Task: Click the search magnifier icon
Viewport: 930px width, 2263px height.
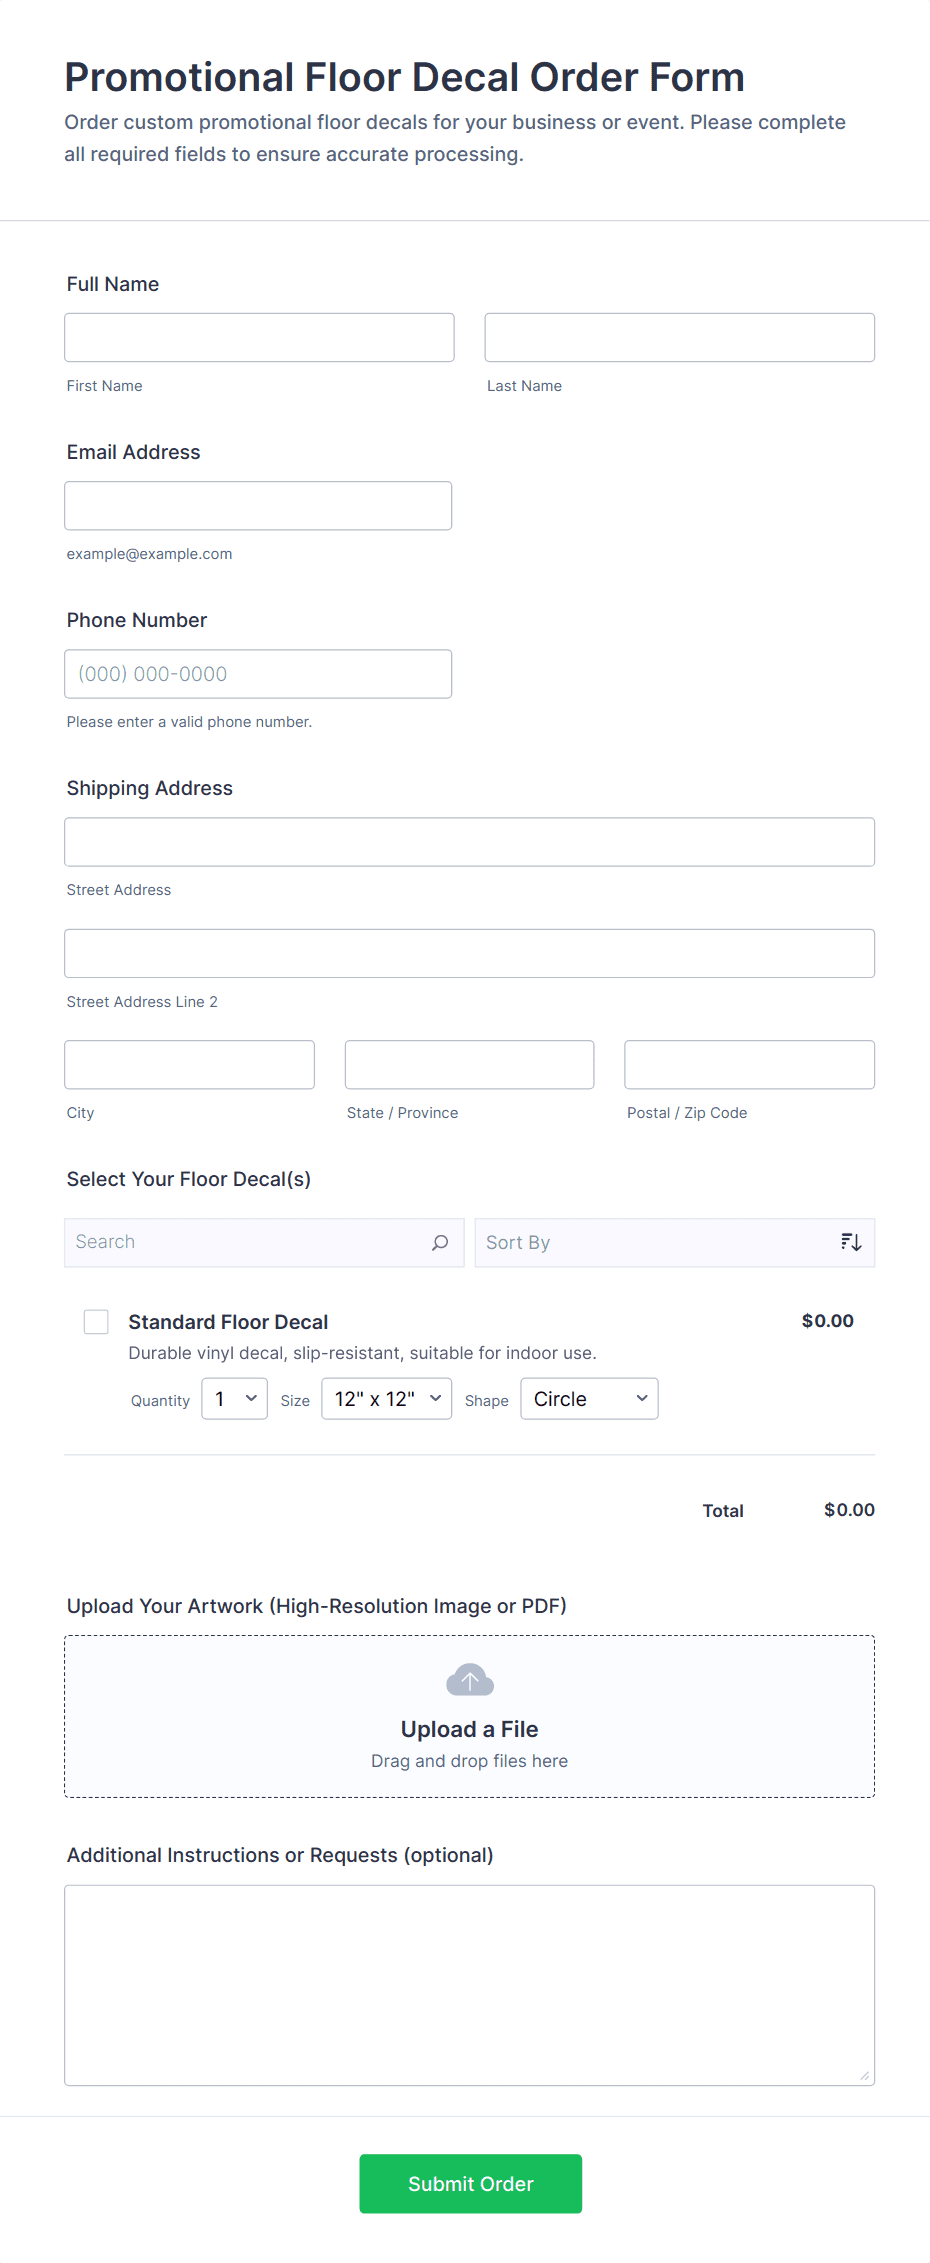Action: (x=440, y=1242)
